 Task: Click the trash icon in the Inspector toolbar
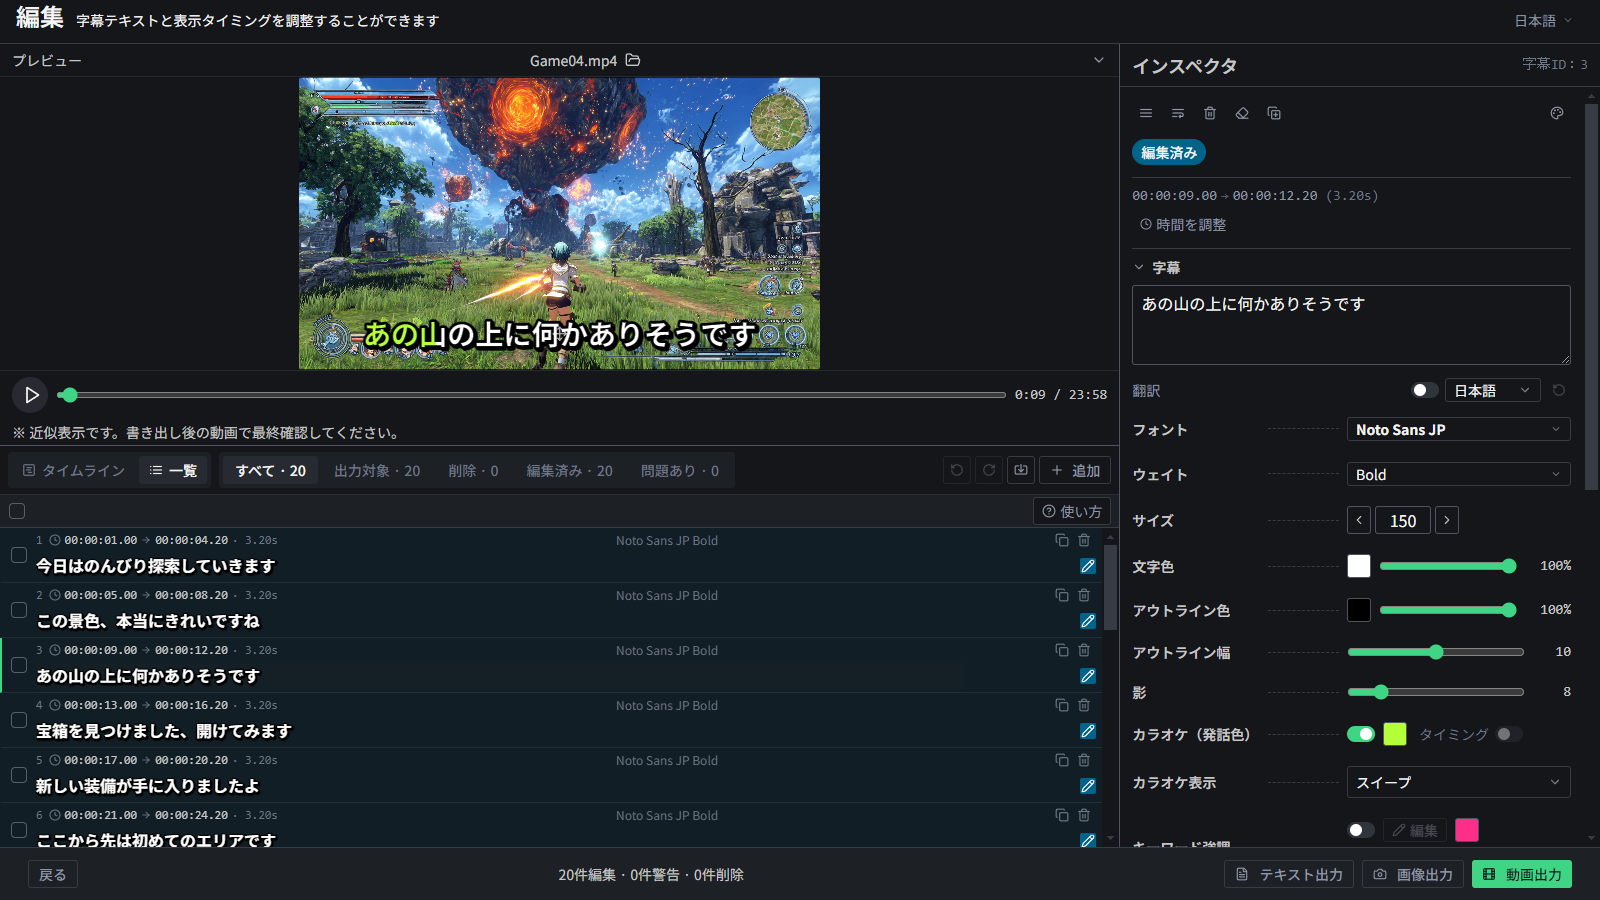pos(1210,113)
